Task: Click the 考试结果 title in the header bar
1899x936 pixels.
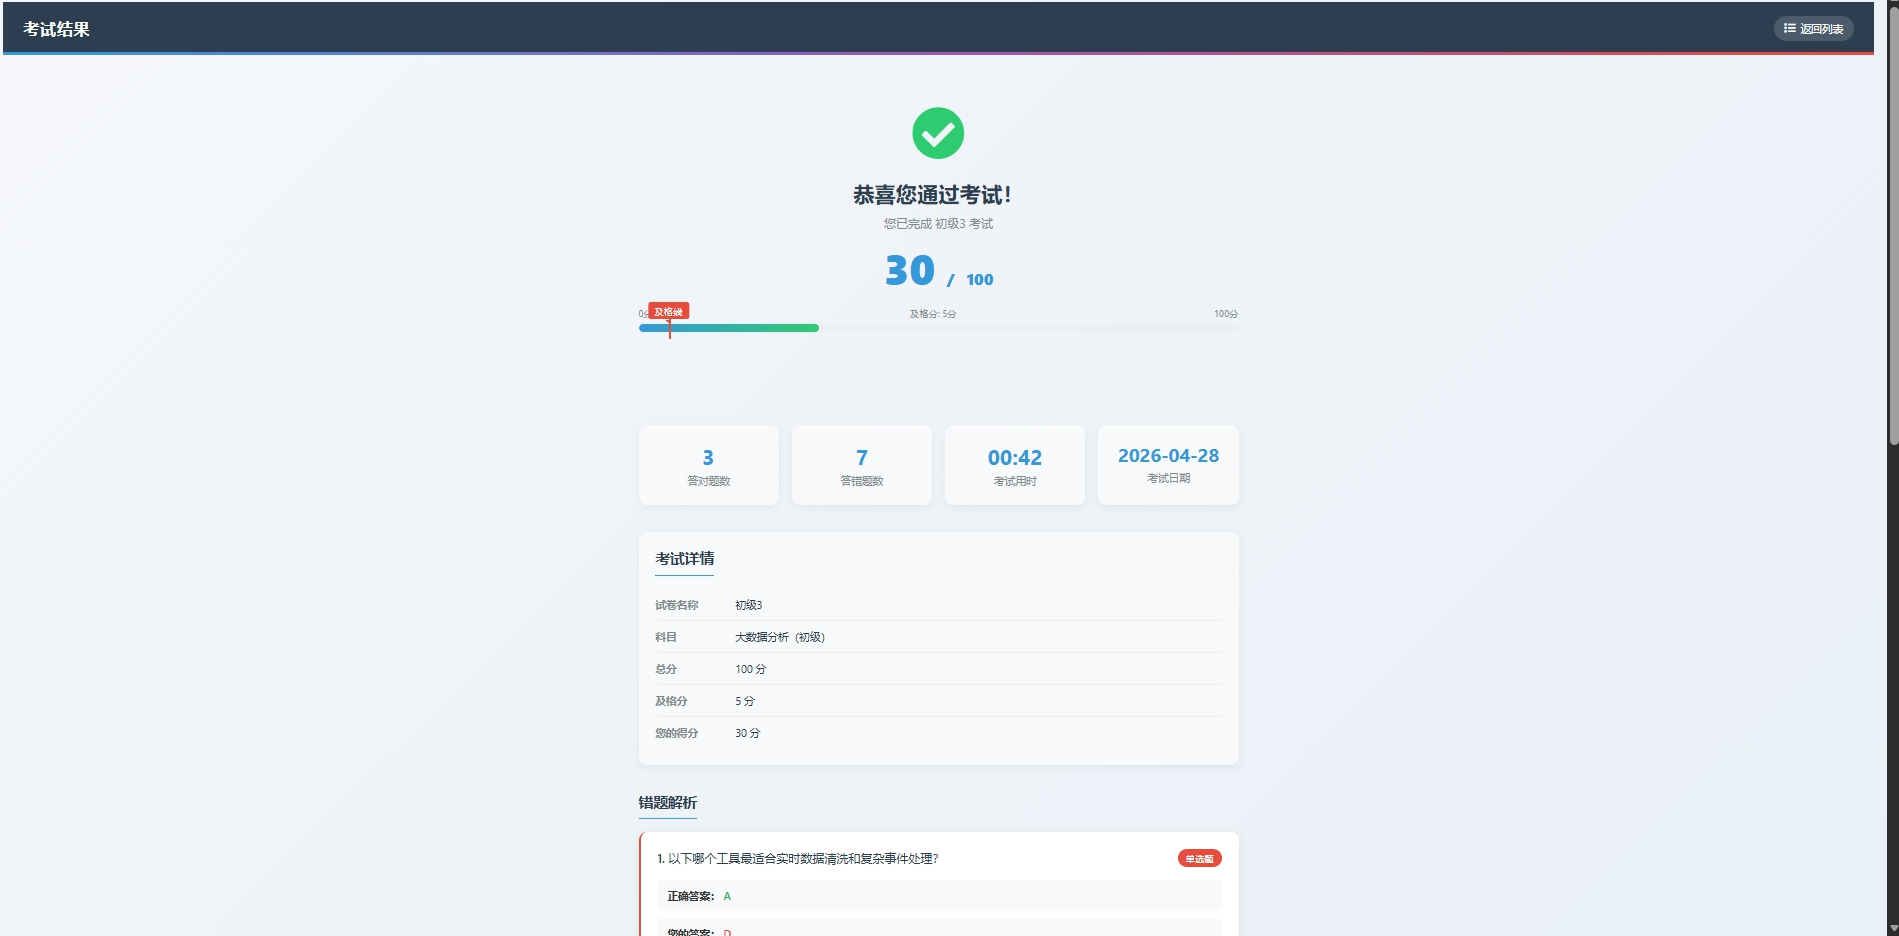Action: (57, 28)
